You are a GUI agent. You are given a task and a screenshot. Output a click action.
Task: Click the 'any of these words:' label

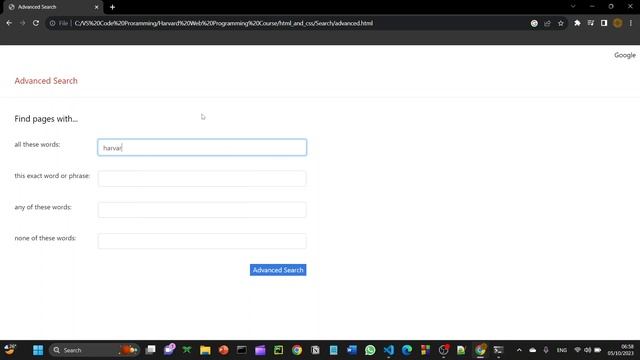pos(43,207)
